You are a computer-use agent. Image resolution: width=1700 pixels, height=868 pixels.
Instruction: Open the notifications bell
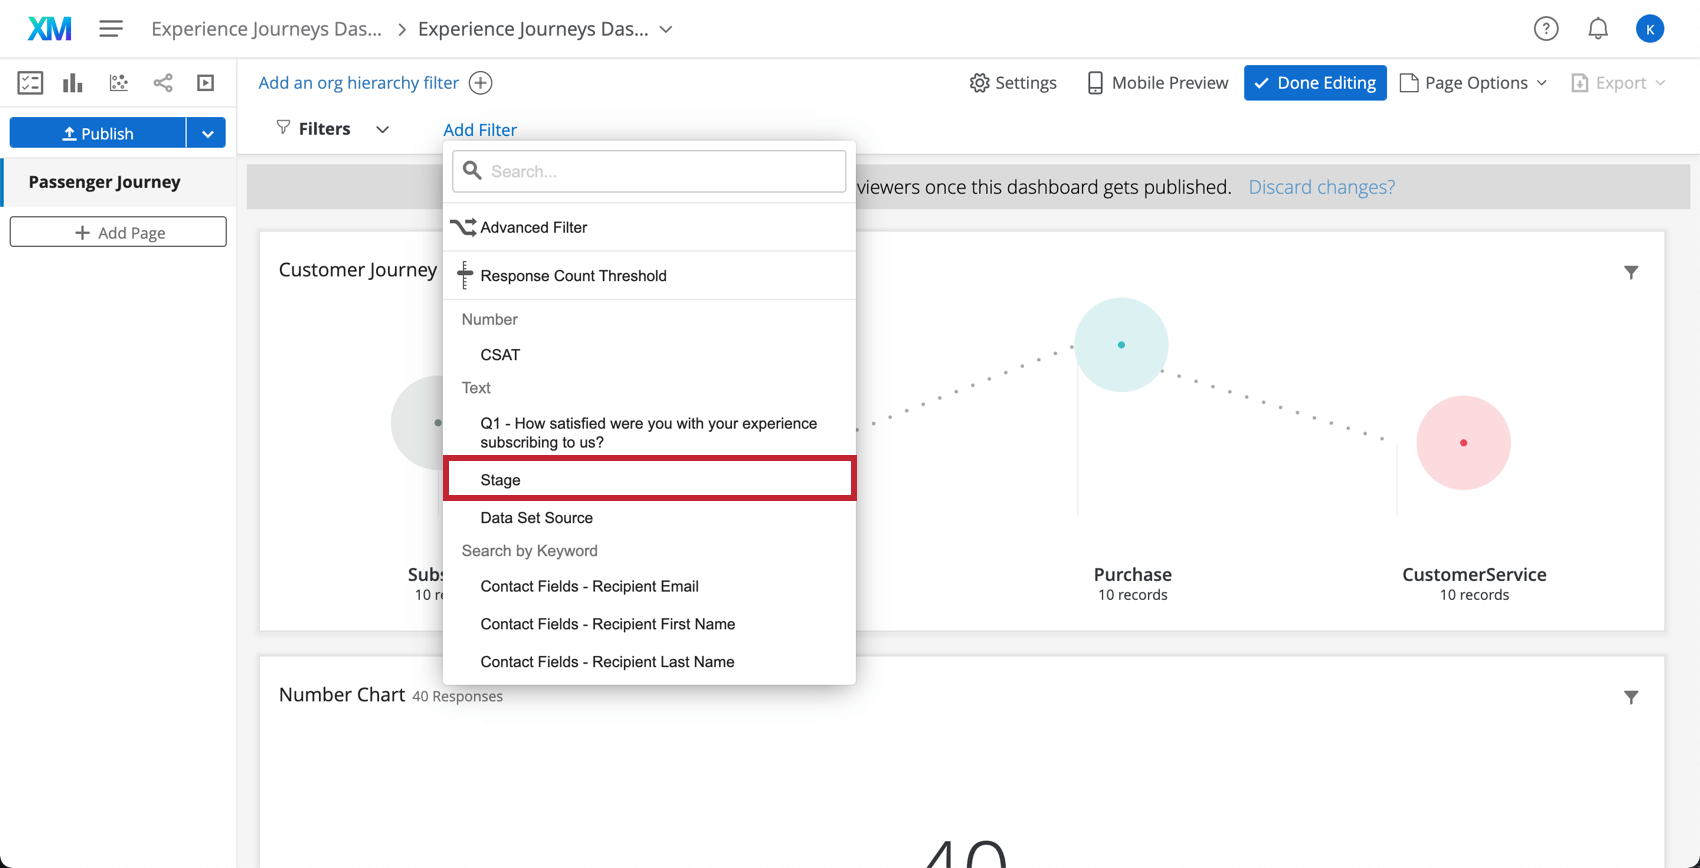coord(1598,29)
